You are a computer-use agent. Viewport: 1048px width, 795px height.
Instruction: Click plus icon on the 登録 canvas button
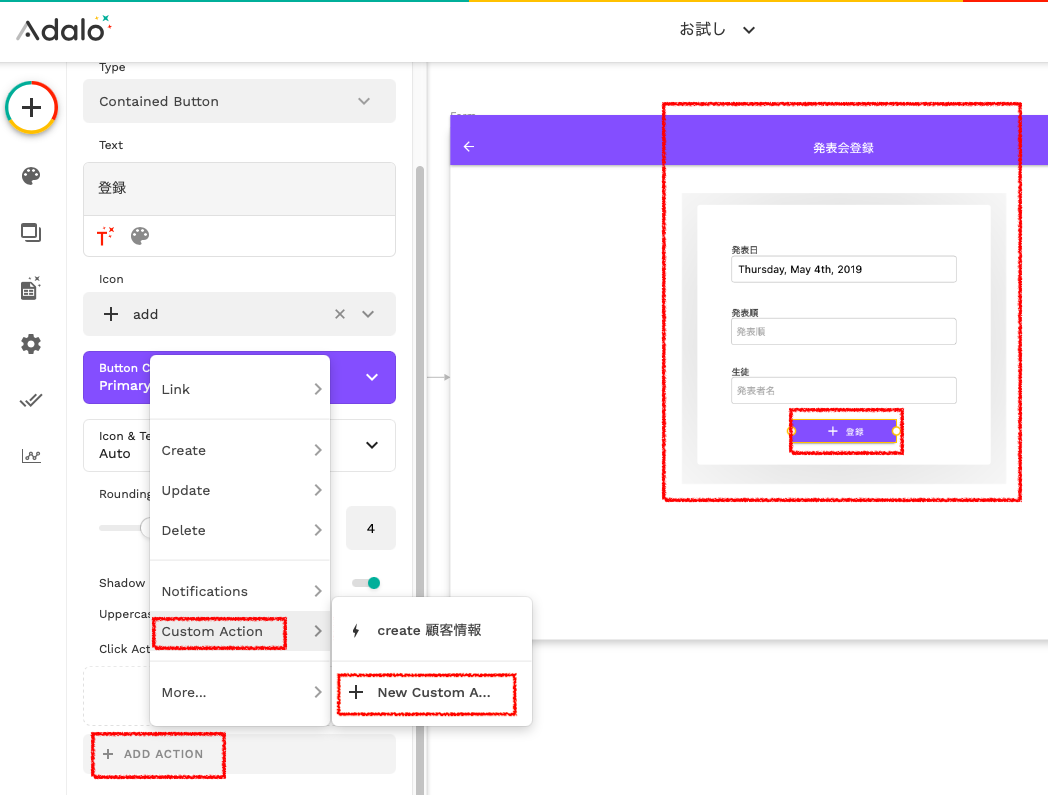[x=833, y=431]
